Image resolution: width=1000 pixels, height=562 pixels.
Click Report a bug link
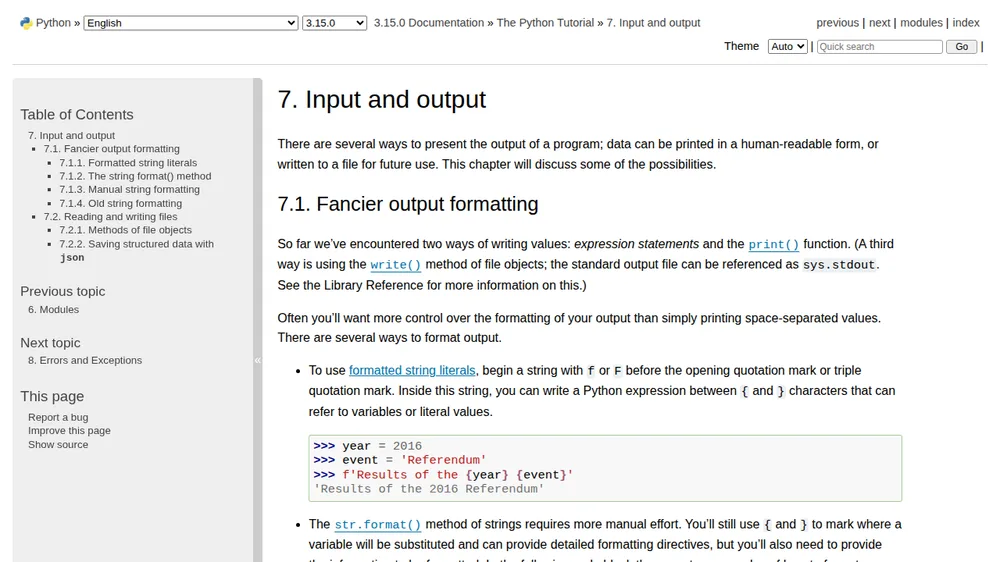pyautogui.click(x=58, y=417)
